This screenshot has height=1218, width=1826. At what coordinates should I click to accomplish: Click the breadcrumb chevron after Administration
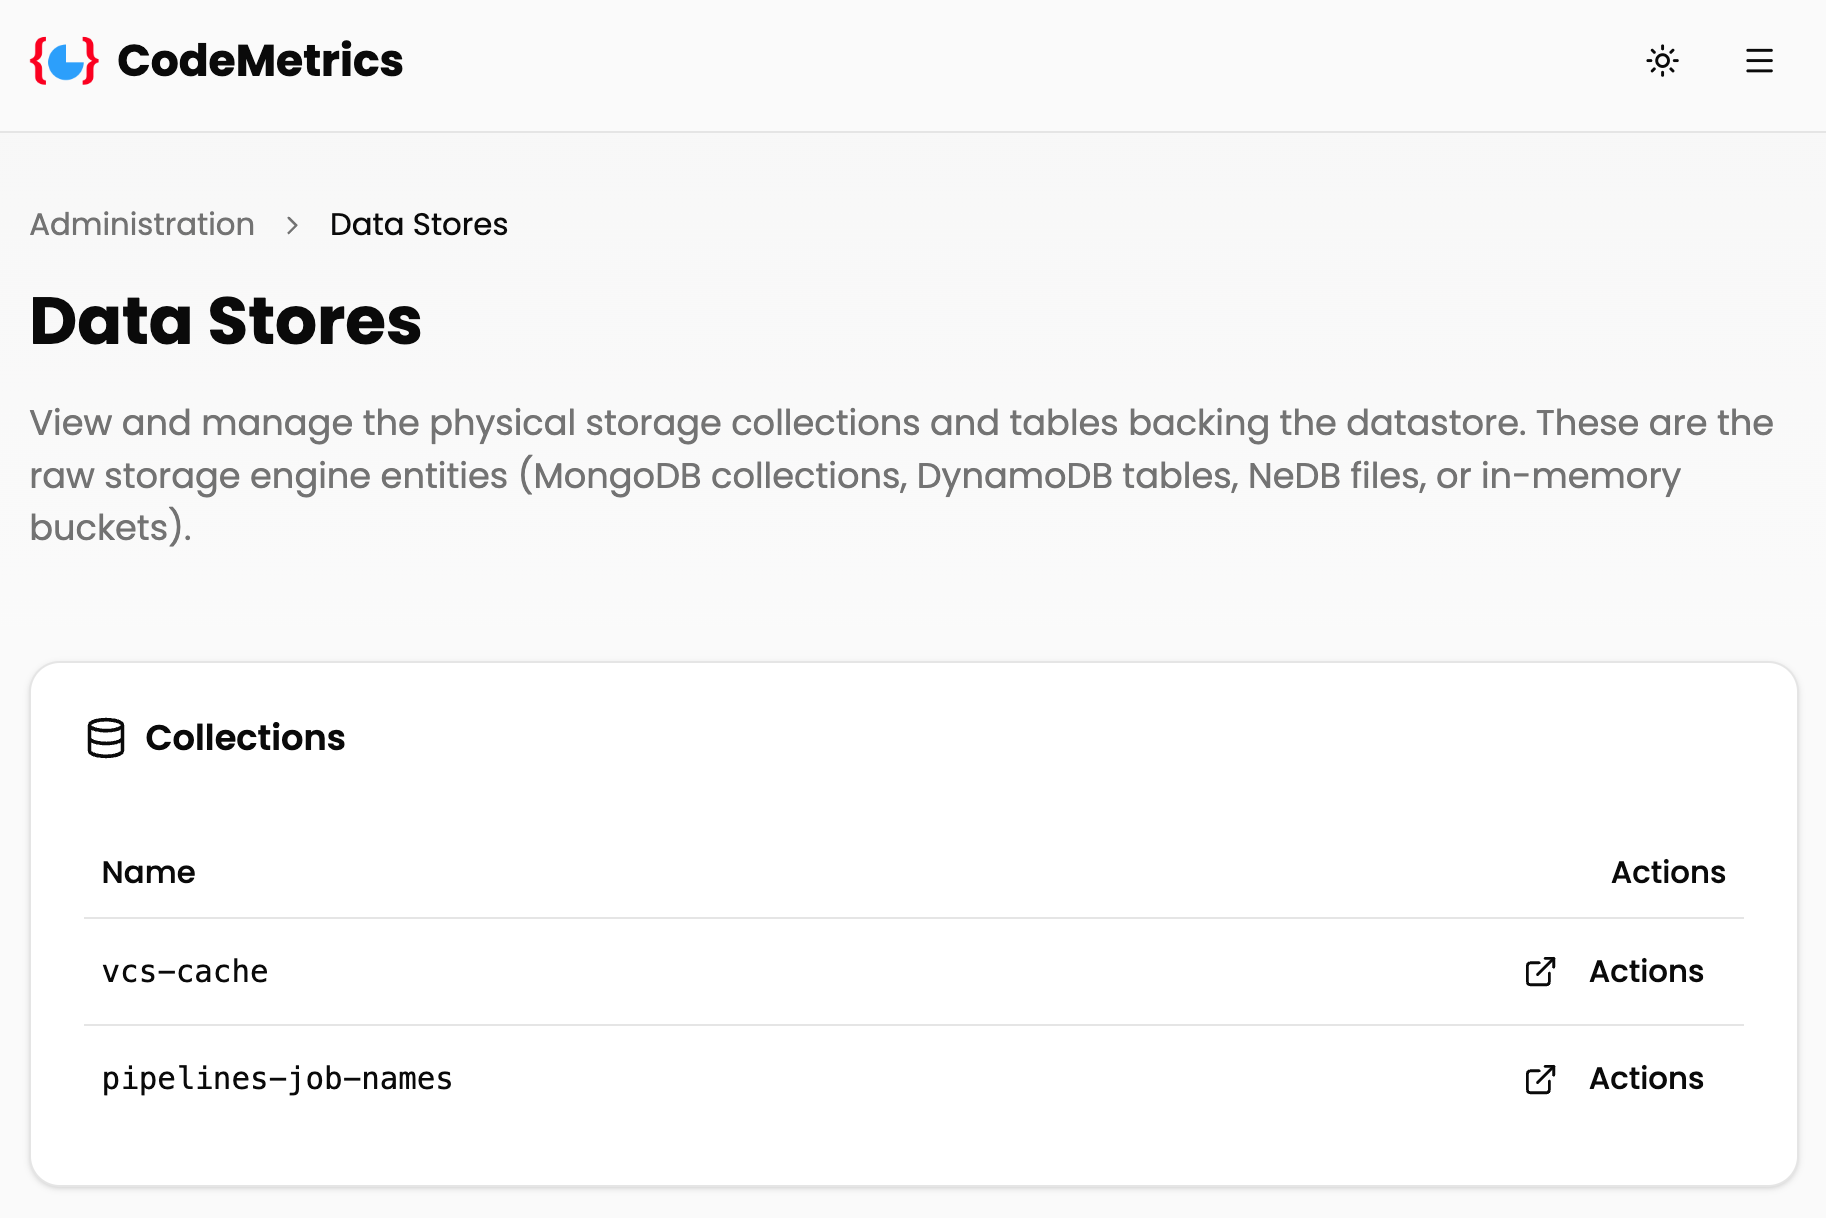(292, 225)
